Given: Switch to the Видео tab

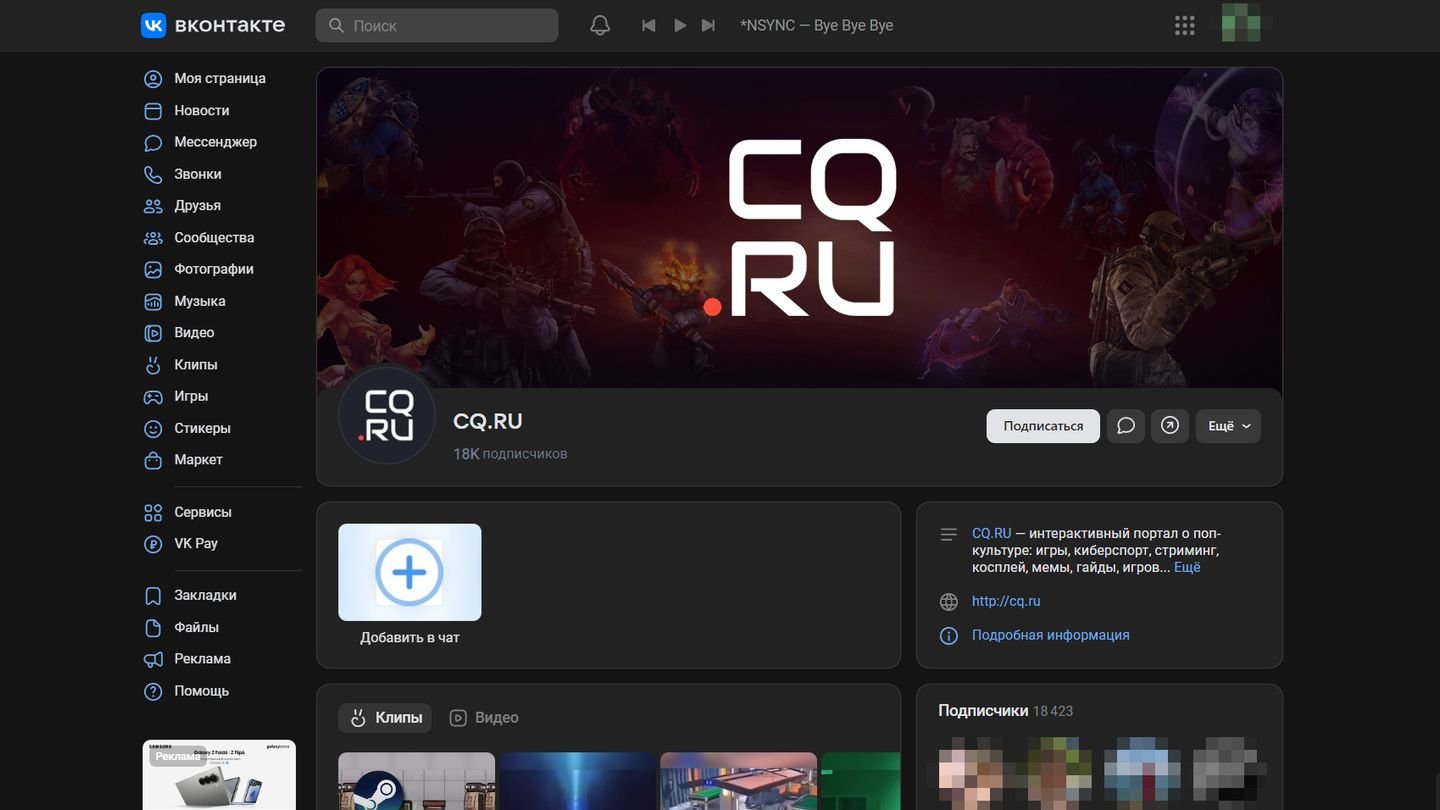Looking at the screenshot, I should (x=484, y=717).
